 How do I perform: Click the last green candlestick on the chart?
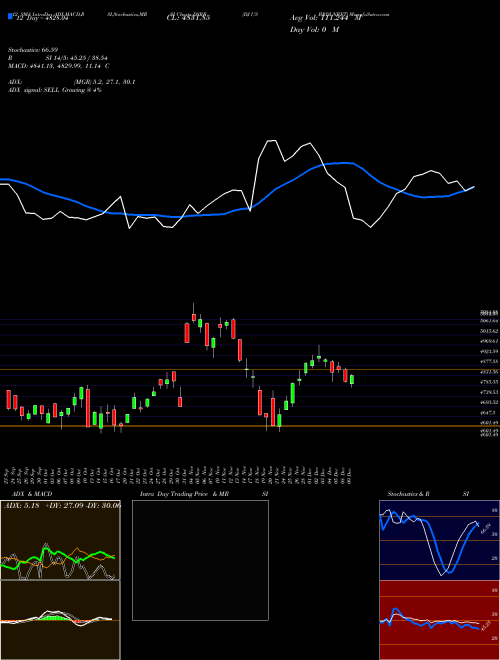tap(352, 380)
